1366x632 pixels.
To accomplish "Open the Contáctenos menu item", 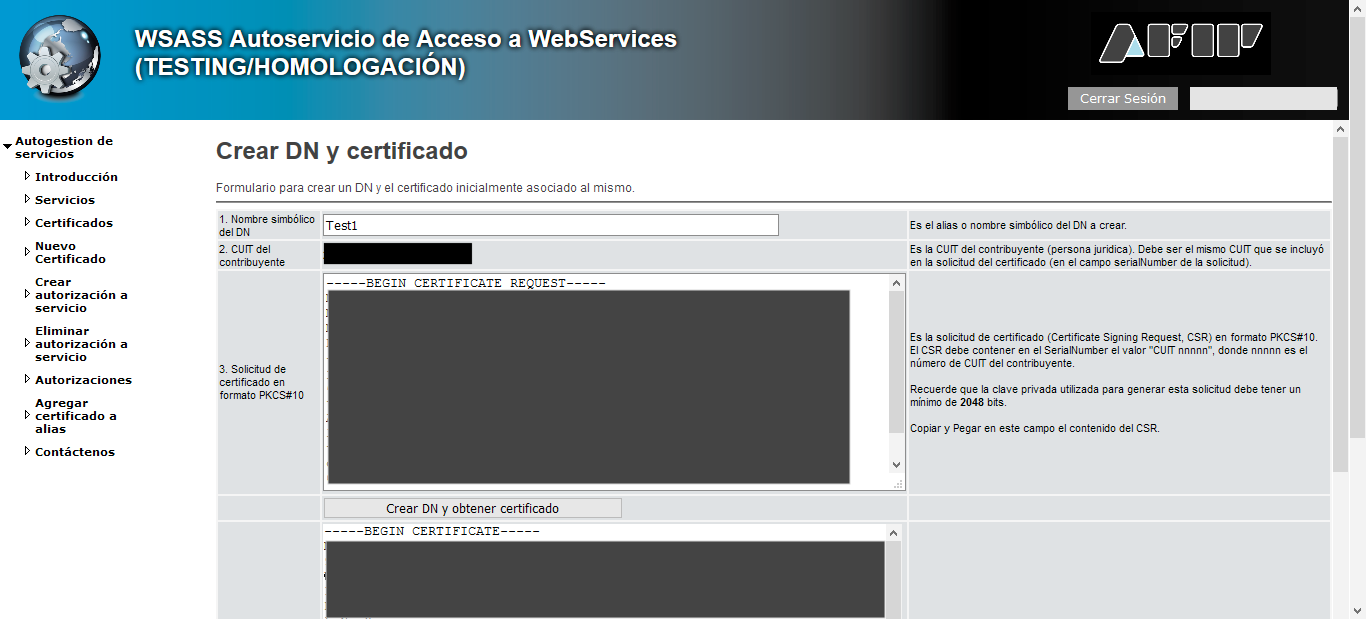I will click(x=75, y=452).
